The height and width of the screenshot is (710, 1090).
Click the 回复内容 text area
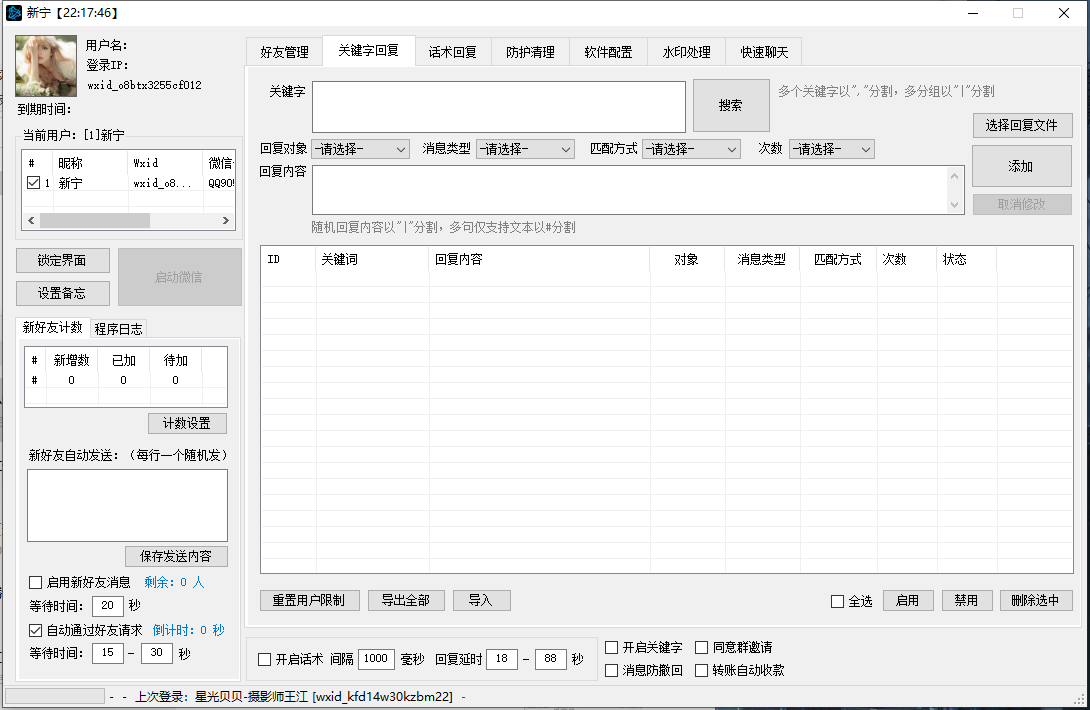[630, 190]
